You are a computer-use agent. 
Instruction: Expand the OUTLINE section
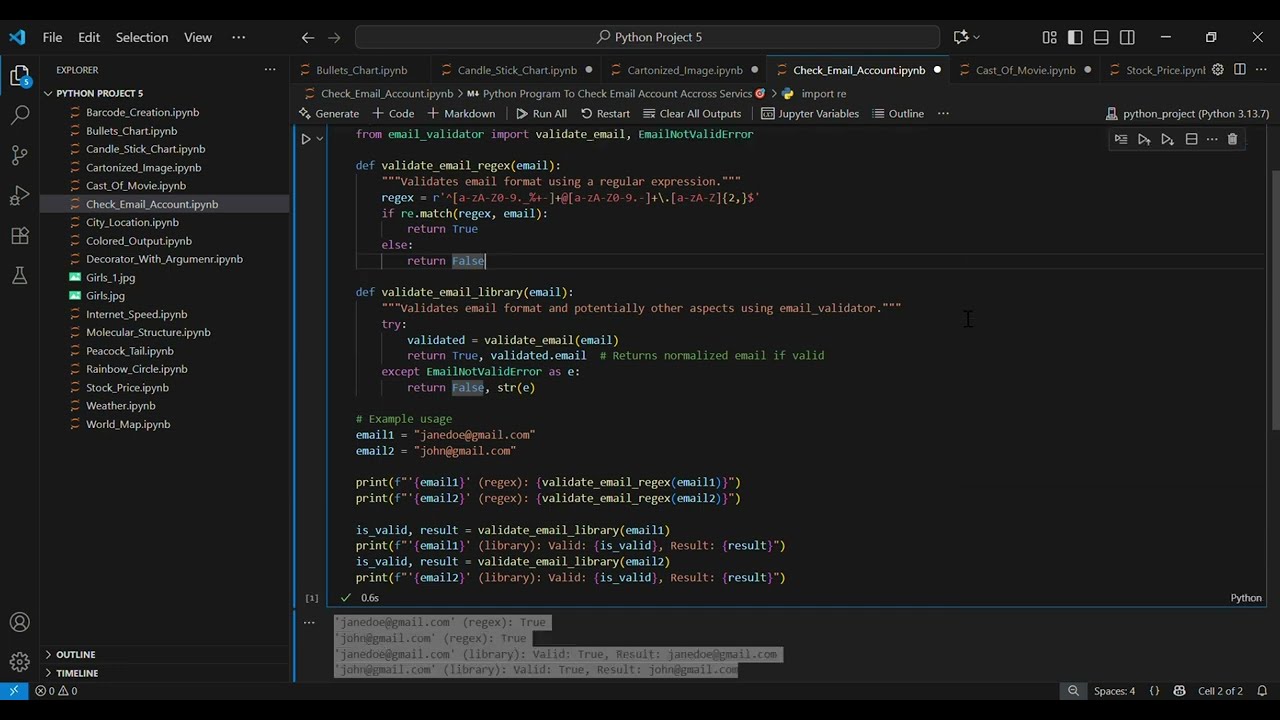click(75, 654)
